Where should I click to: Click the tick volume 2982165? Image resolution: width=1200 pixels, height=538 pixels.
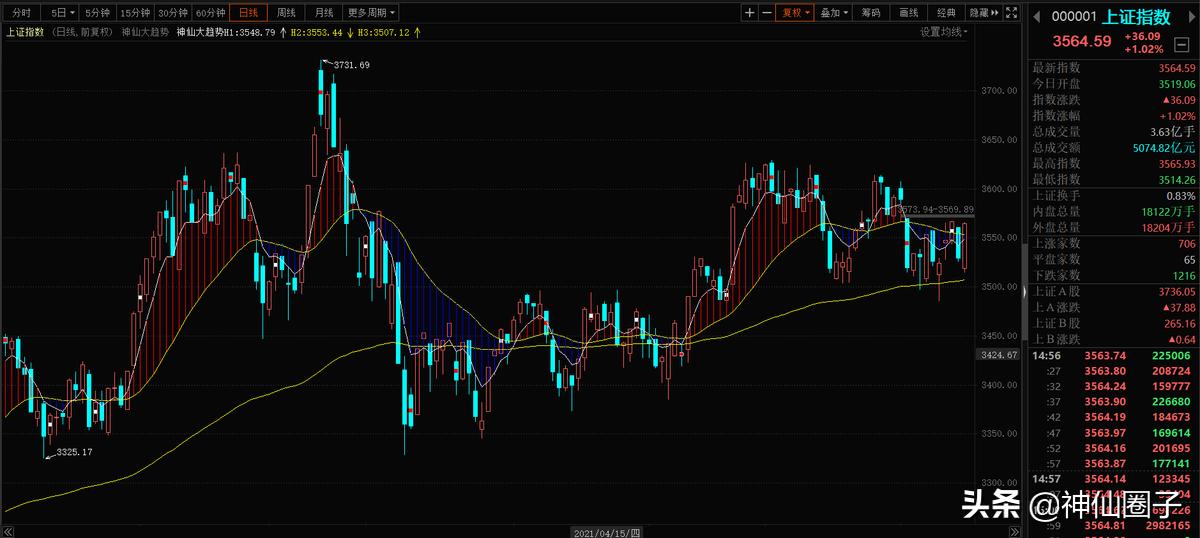1167,526
